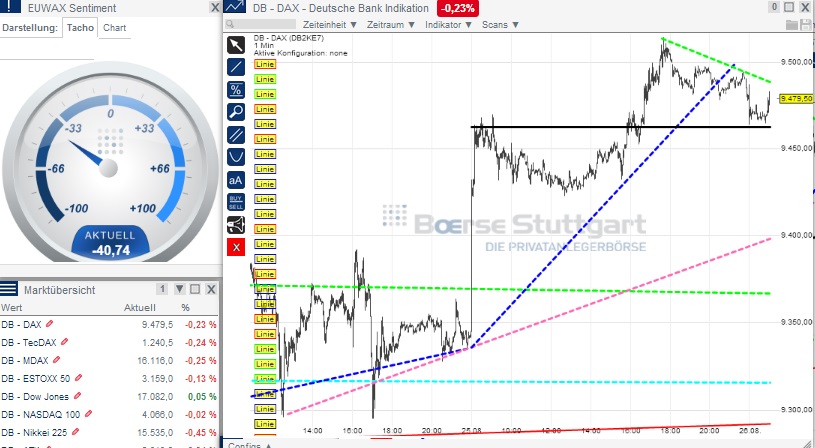Select the DB - Dow Jones row name

pyautogui.click(x=35, y=397)
